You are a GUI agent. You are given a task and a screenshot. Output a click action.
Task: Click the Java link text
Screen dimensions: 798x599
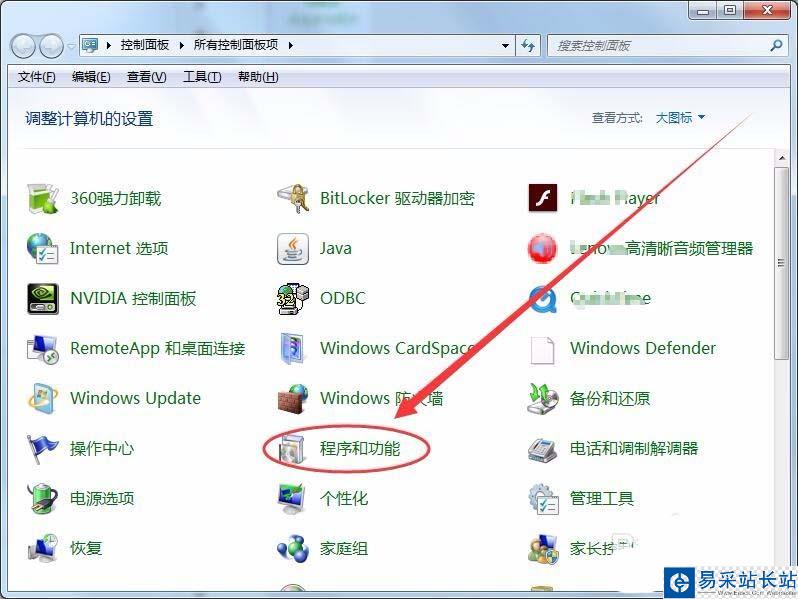[x=336, y=248]
